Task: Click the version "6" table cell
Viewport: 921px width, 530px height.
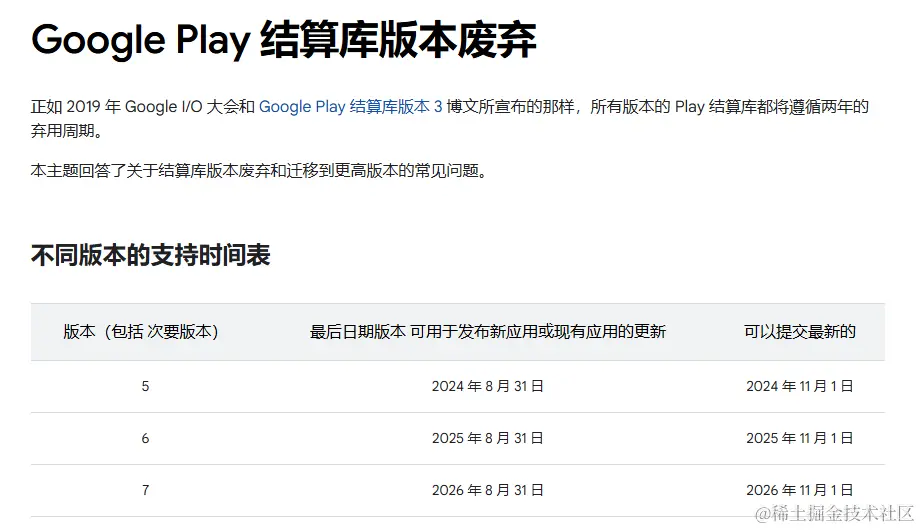Action: pos(145,438)
